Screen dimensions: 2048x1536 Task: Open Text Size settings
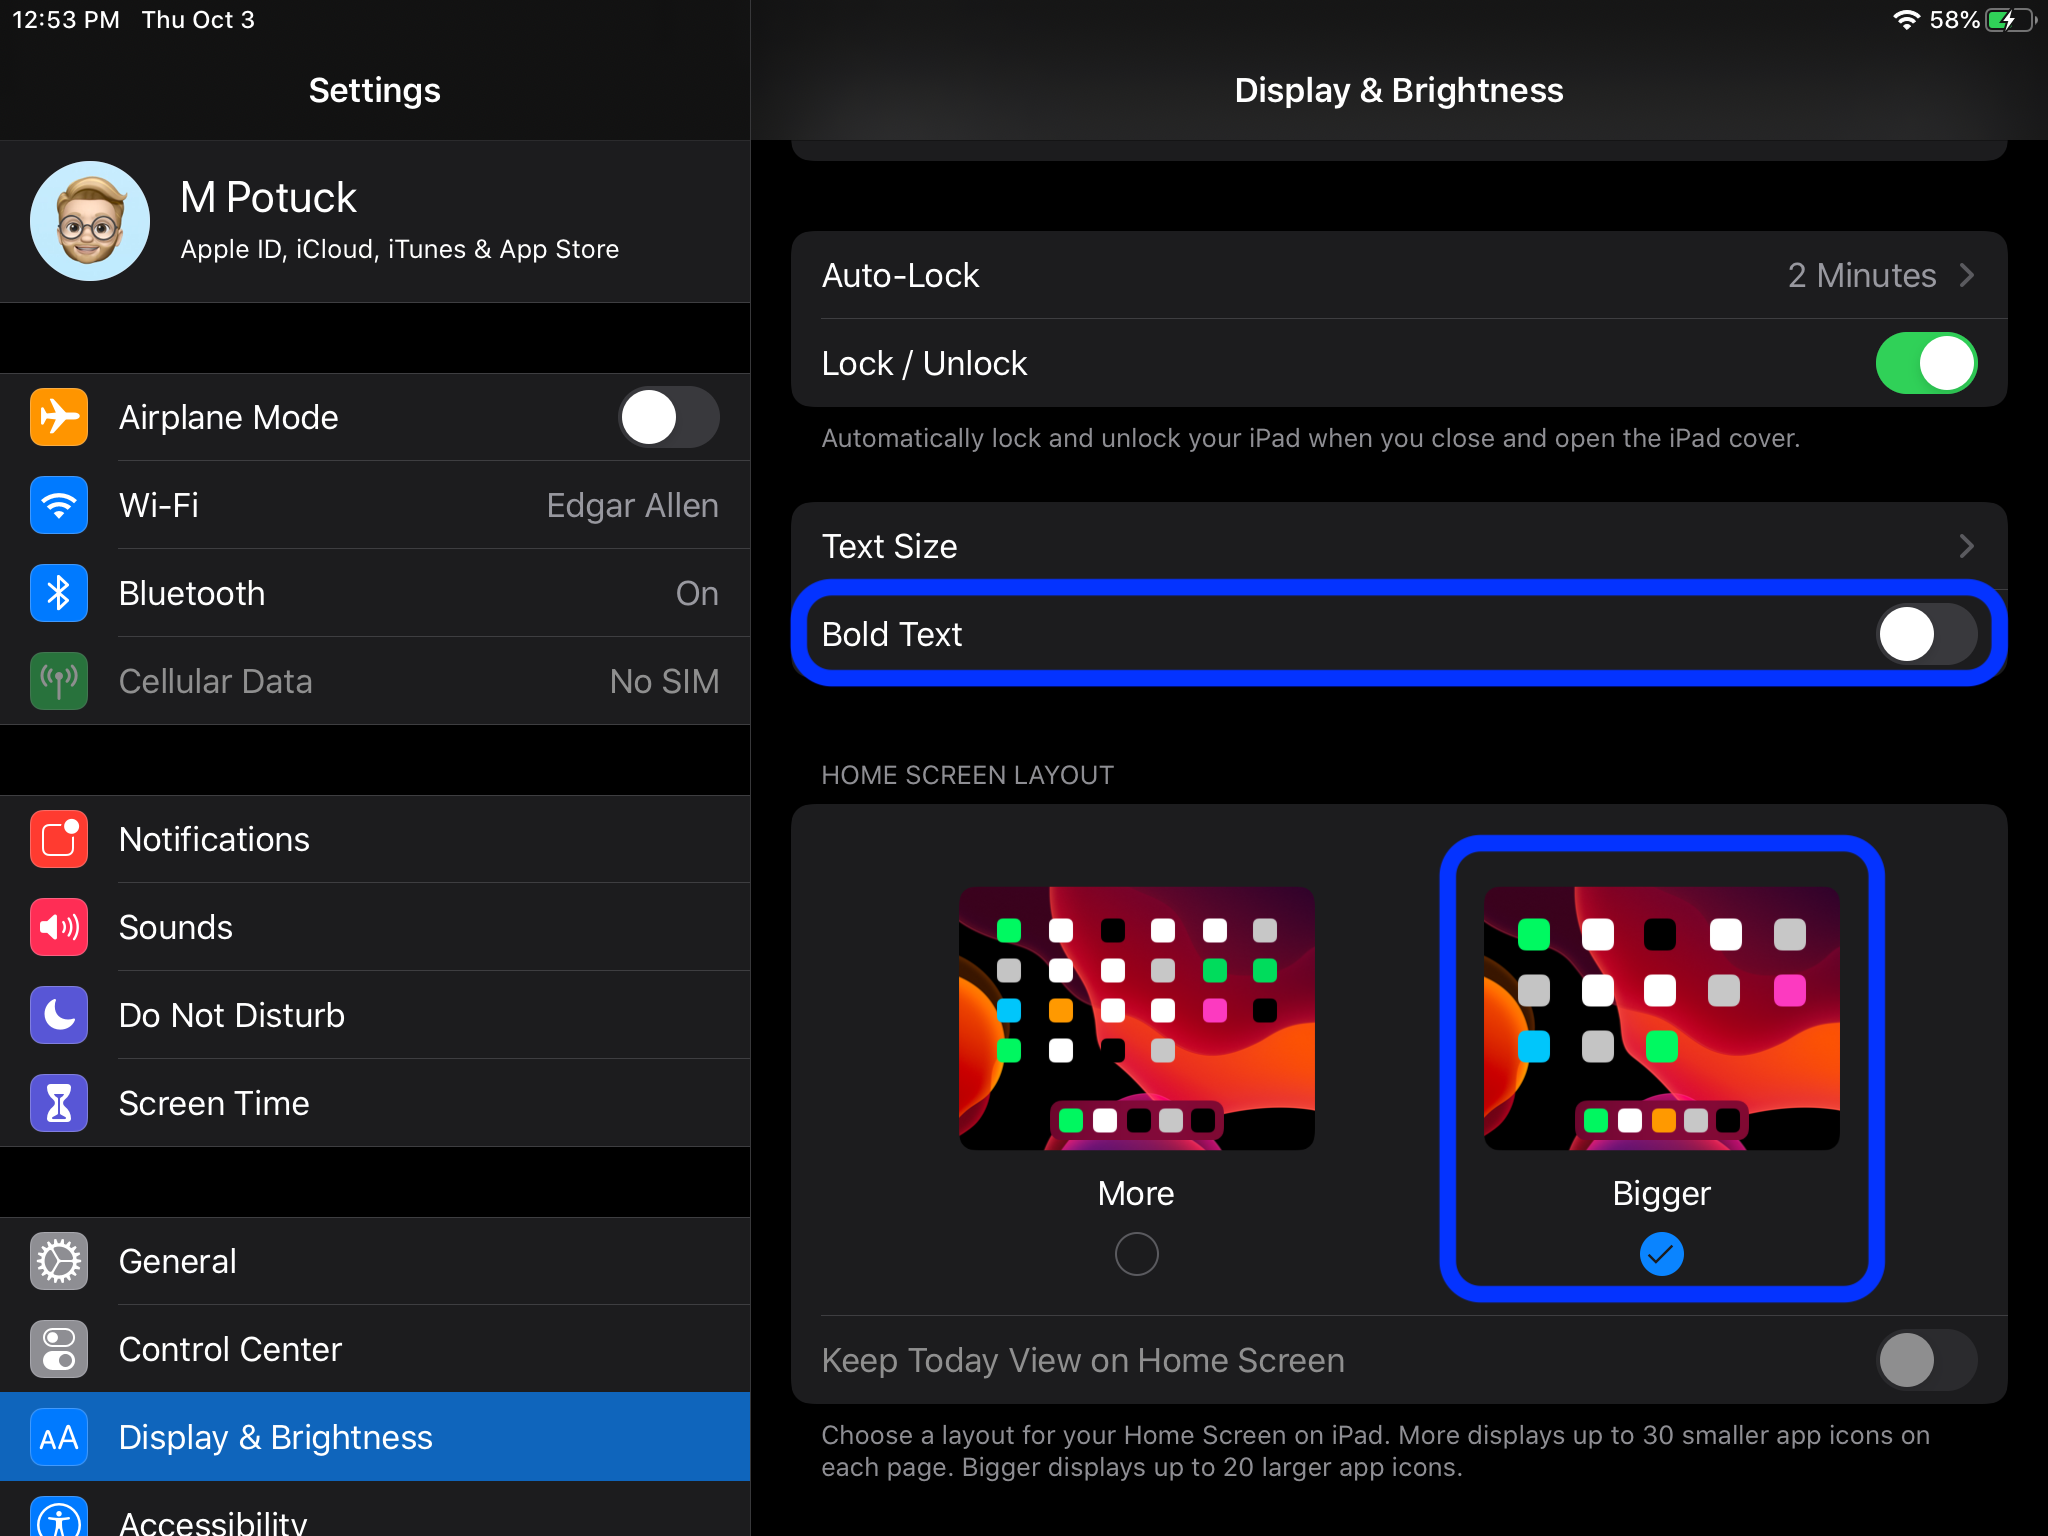[x=1400, y=546]
